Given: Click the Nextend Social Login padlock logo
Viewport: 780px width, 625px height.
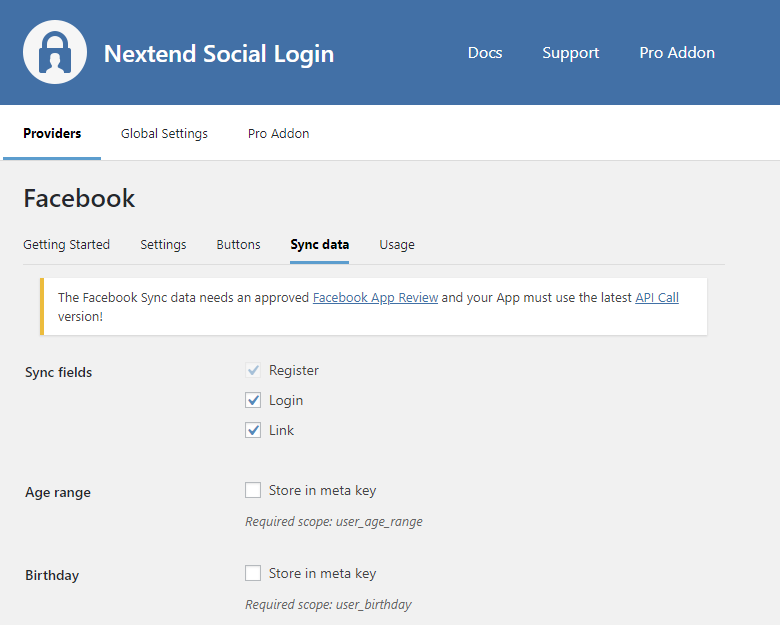Looking at the screenshot, I should [55, 53].
